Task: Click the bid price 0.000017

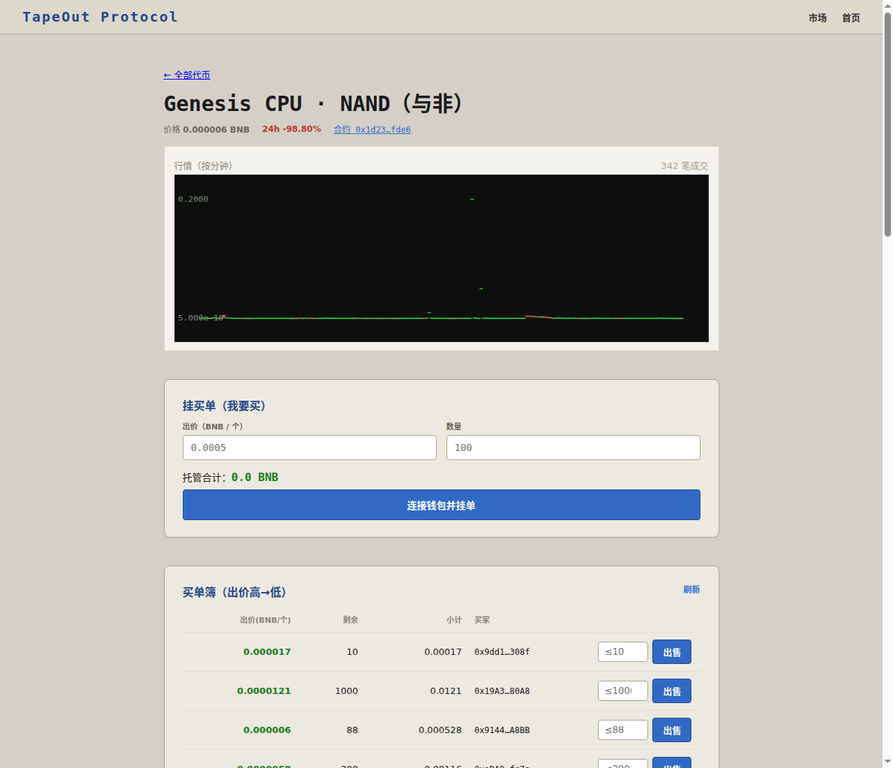Action: click(267, 652)
